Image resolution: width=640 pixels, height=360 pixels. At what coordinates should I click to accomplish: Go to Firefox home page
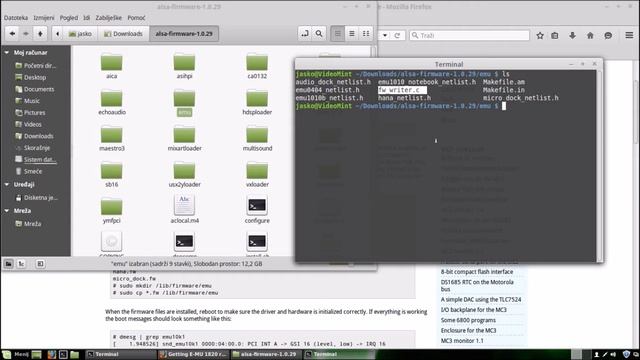tap(590, 36)
